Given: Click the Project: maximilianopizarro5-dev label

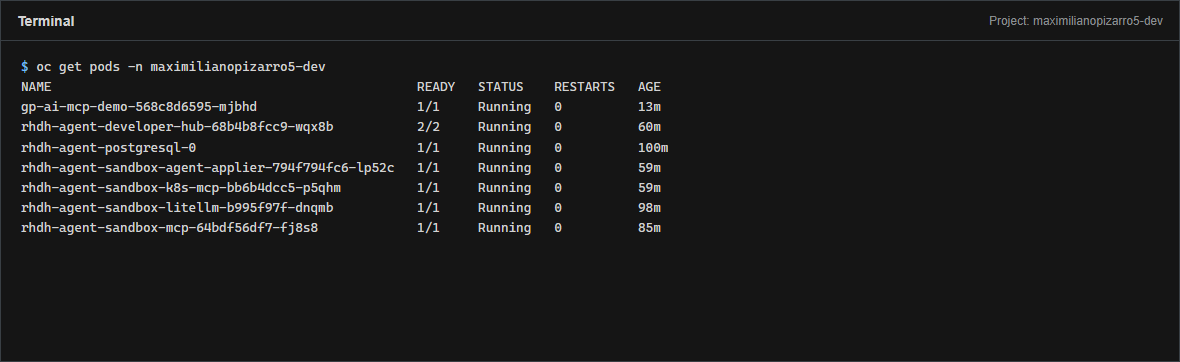Looking at the screenshot, I should point(1075,21).
